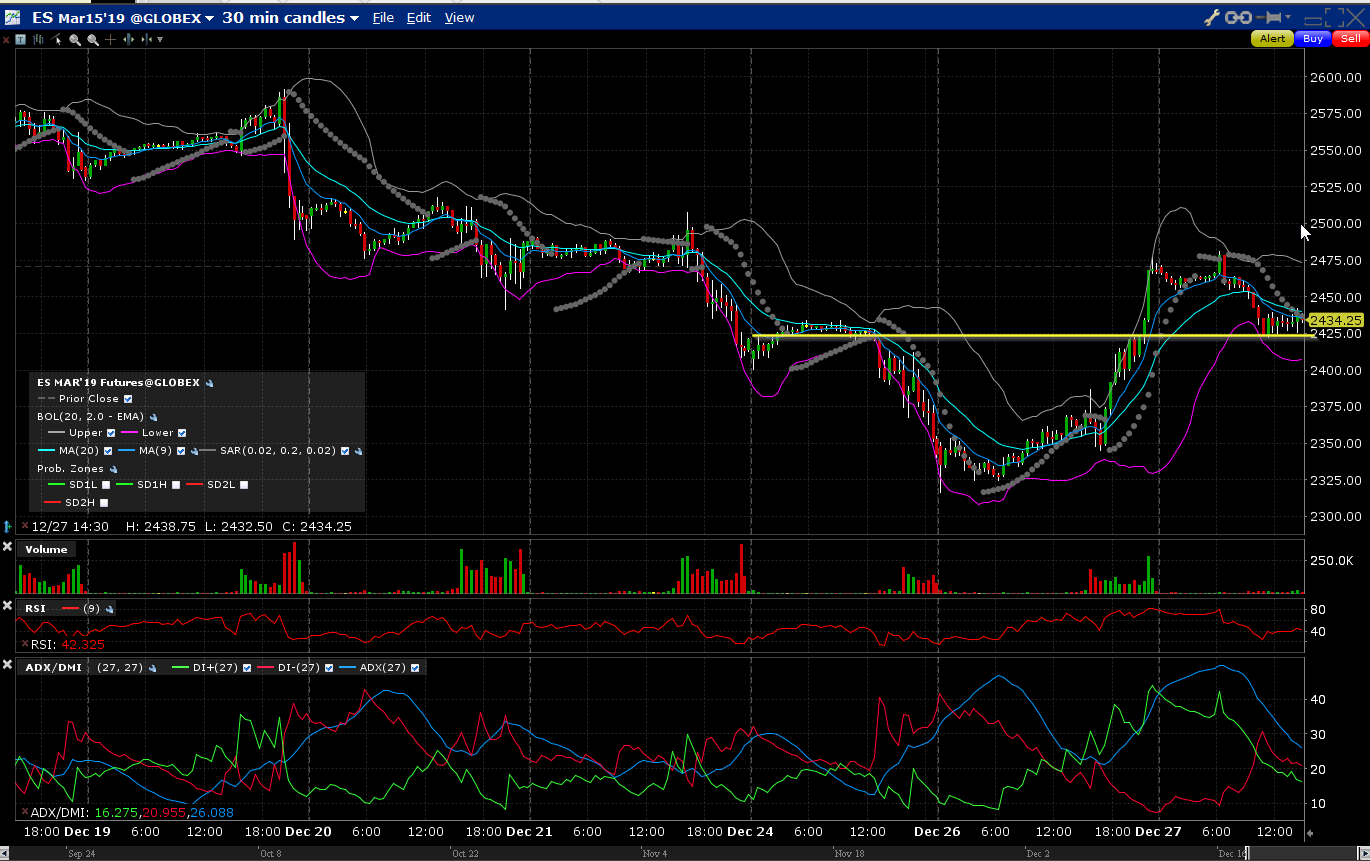Click the yellow horizontal price line
This screenshot has height=861, width=1370.
pos(1000,336)
